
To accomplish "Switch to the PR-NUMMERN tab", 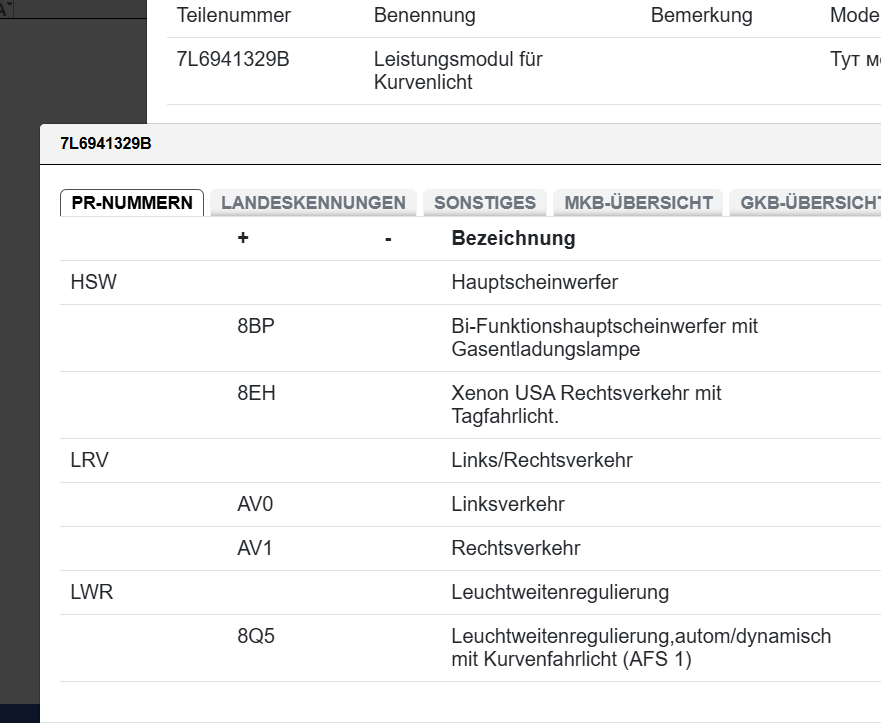I will 132,203.
